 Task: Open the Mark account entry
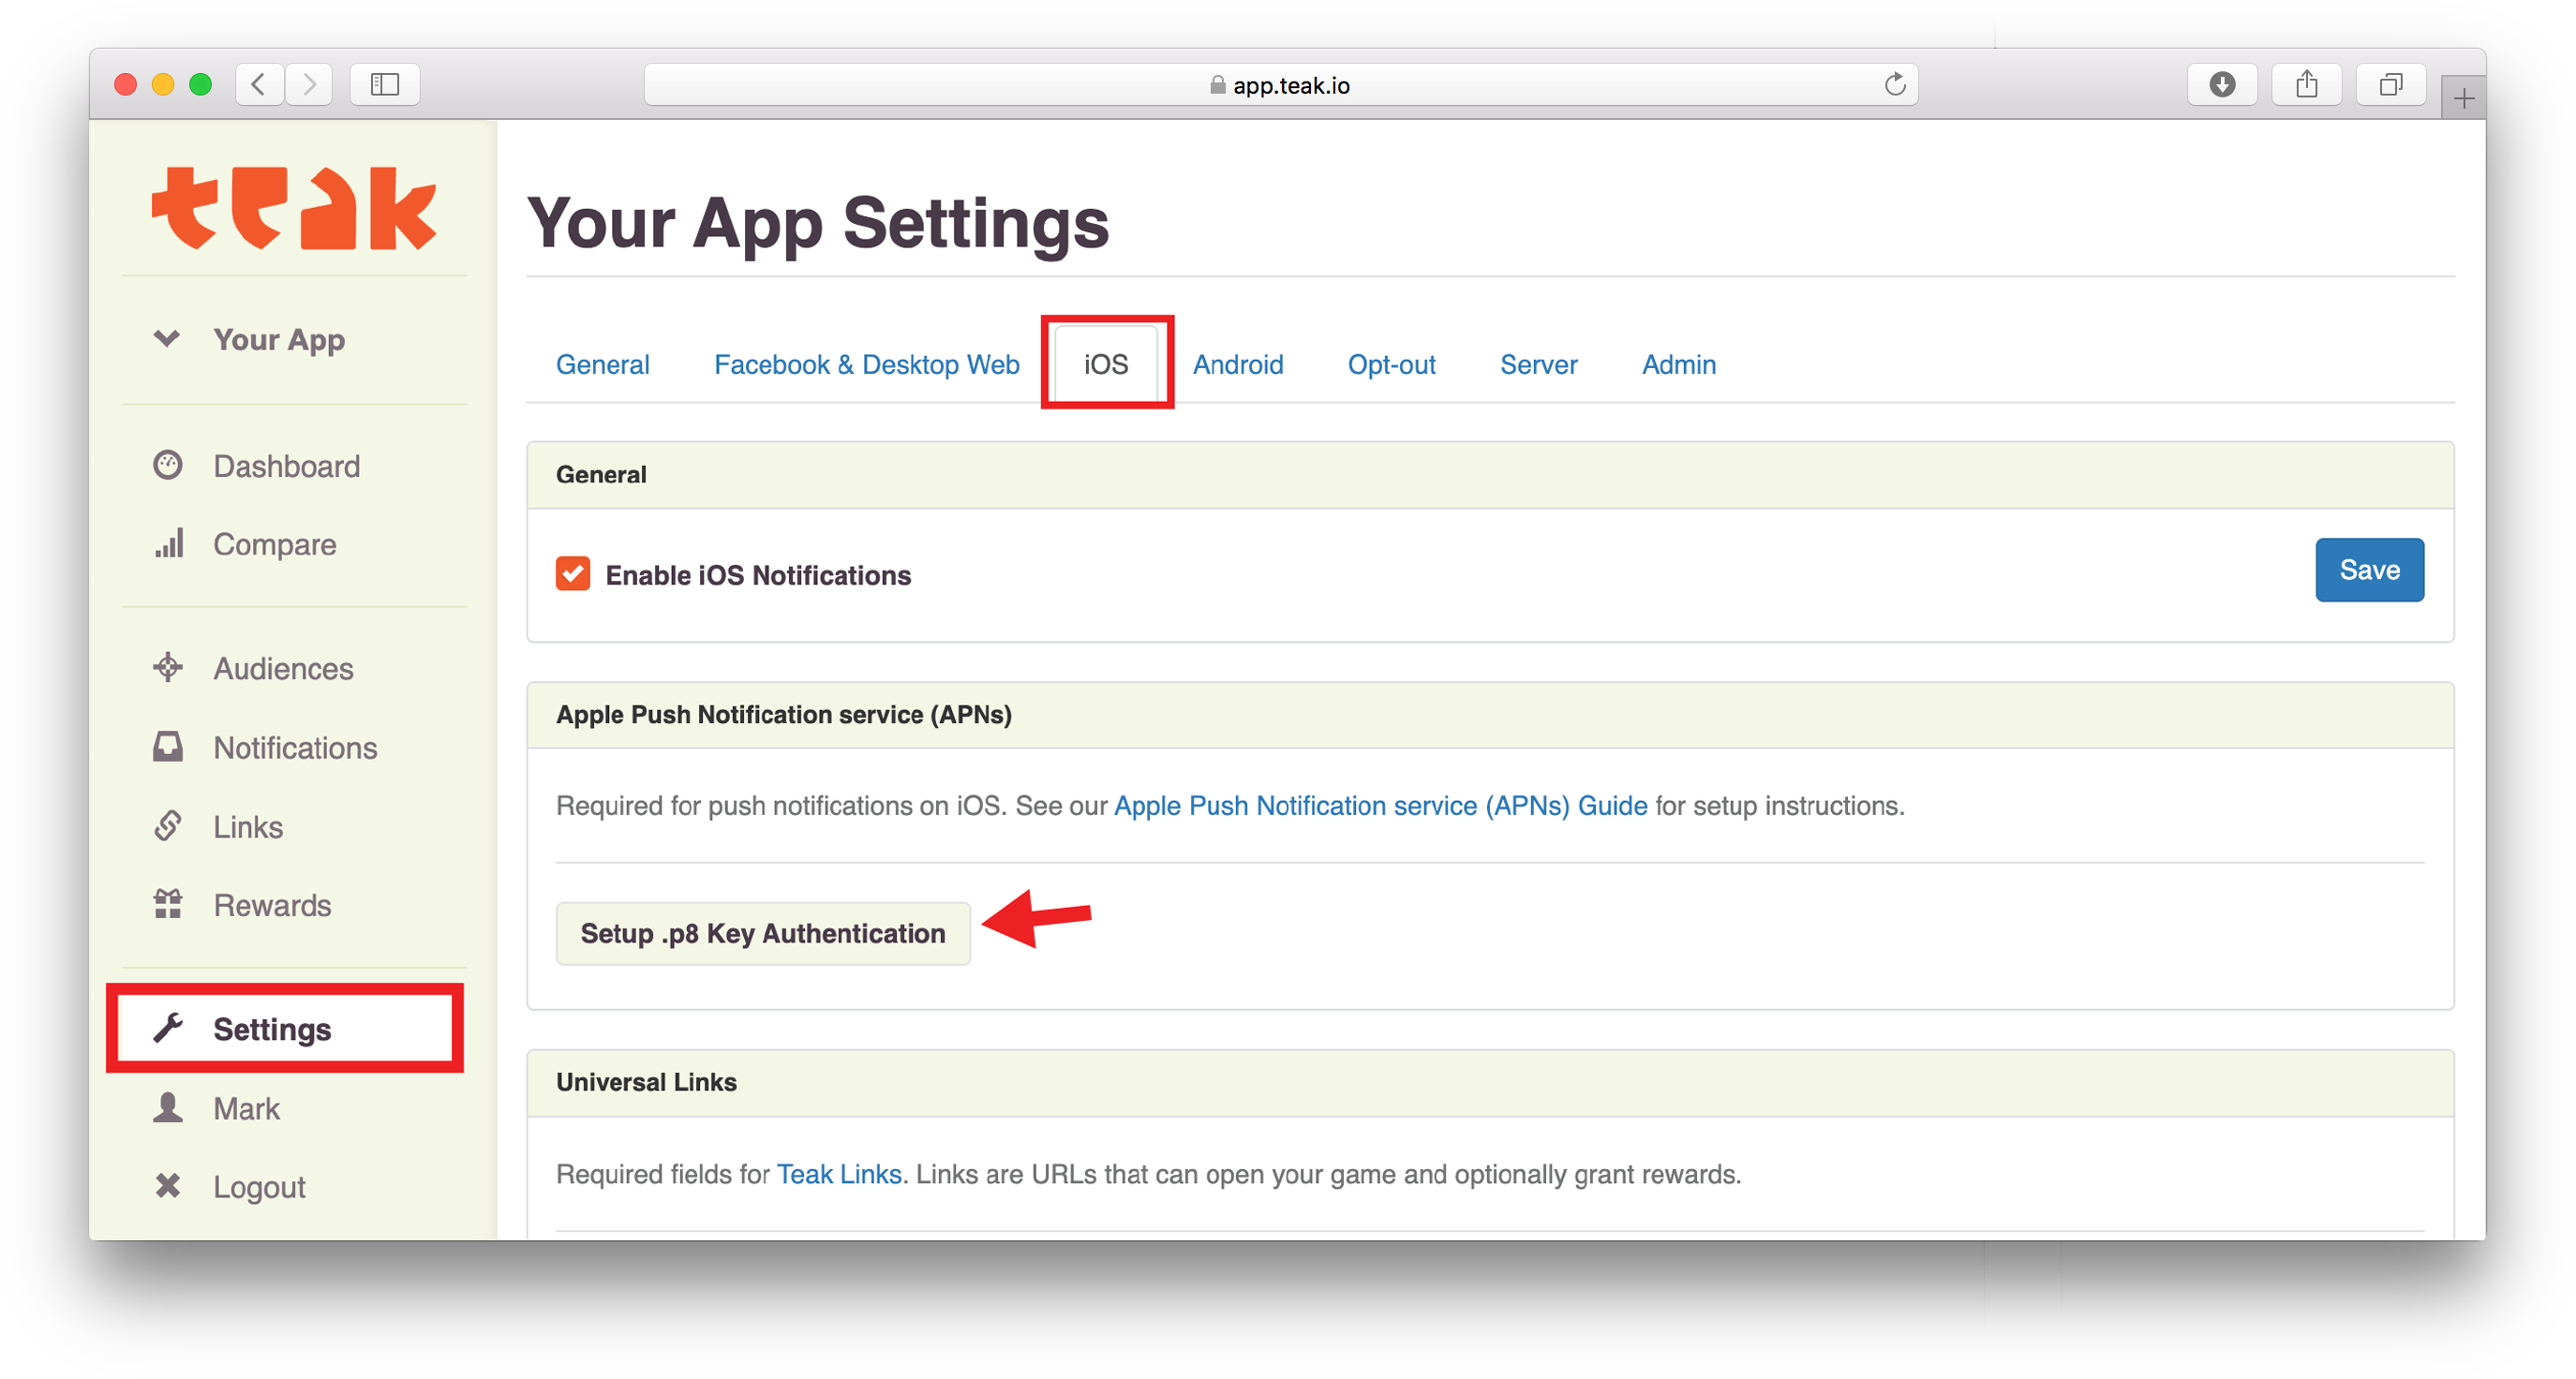click(x=246, y=1108)
